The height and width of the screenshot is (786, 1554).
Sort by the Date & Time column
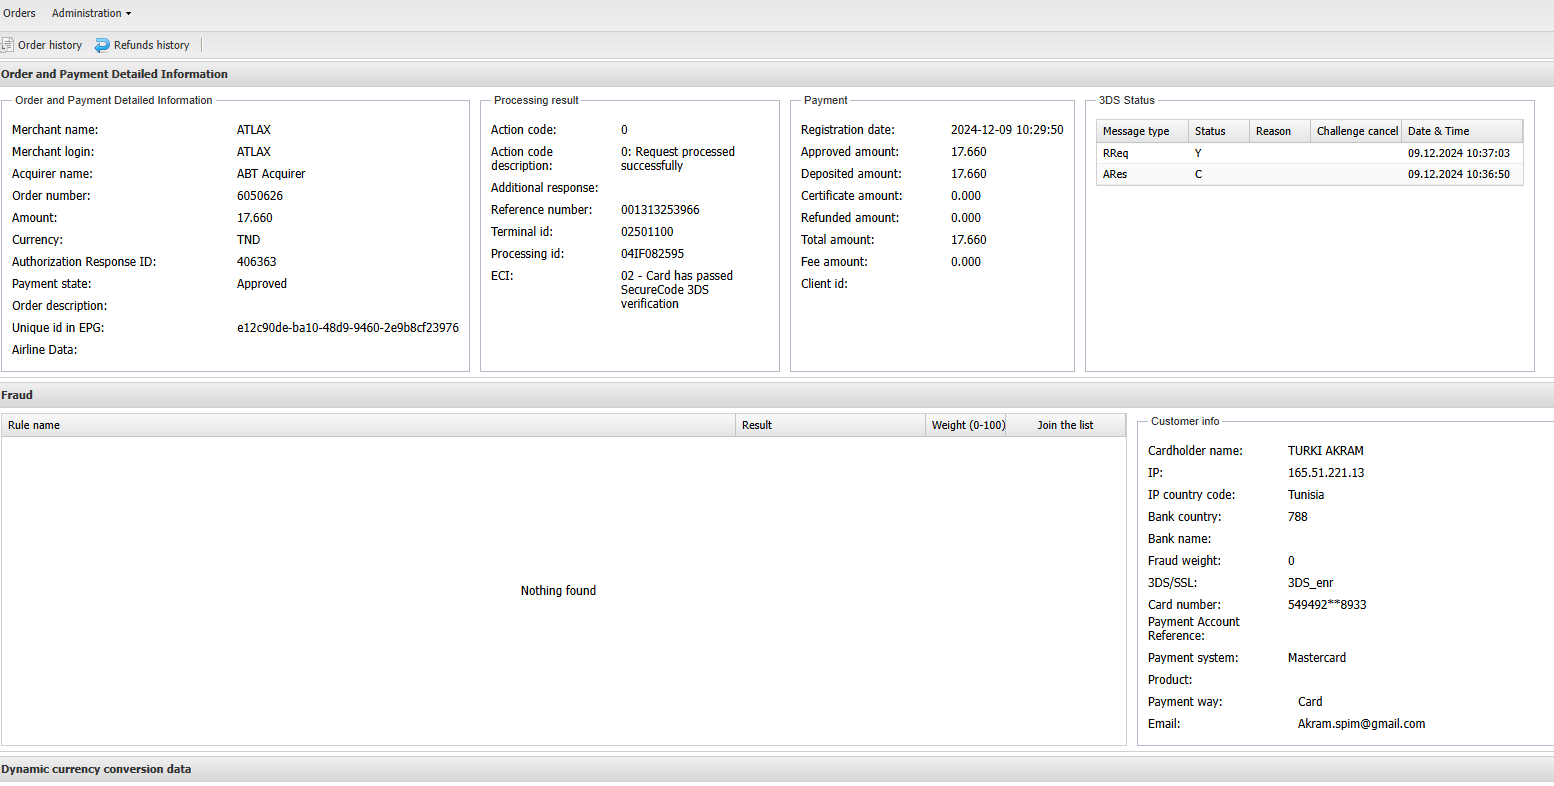(1438, 131)
